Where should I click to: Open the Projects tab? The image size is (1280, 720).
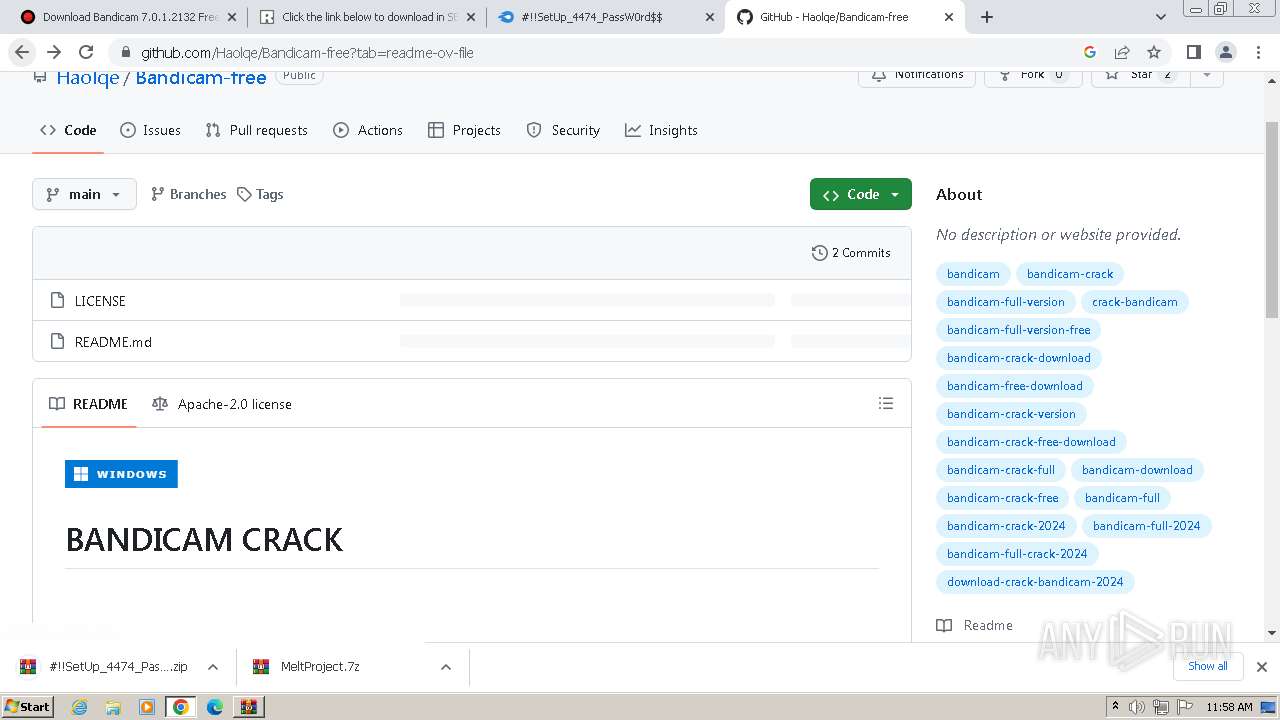(x=464, y=130)
